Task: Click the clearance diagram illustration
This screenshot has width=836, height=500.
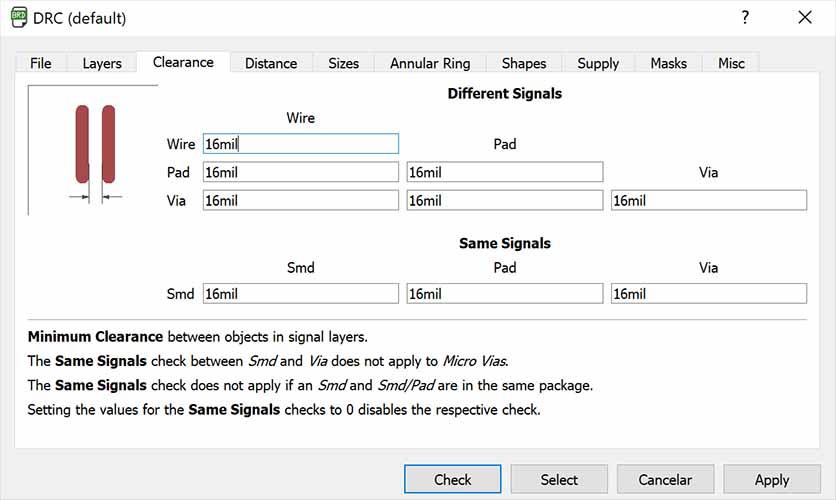Action: coord(95,151)
